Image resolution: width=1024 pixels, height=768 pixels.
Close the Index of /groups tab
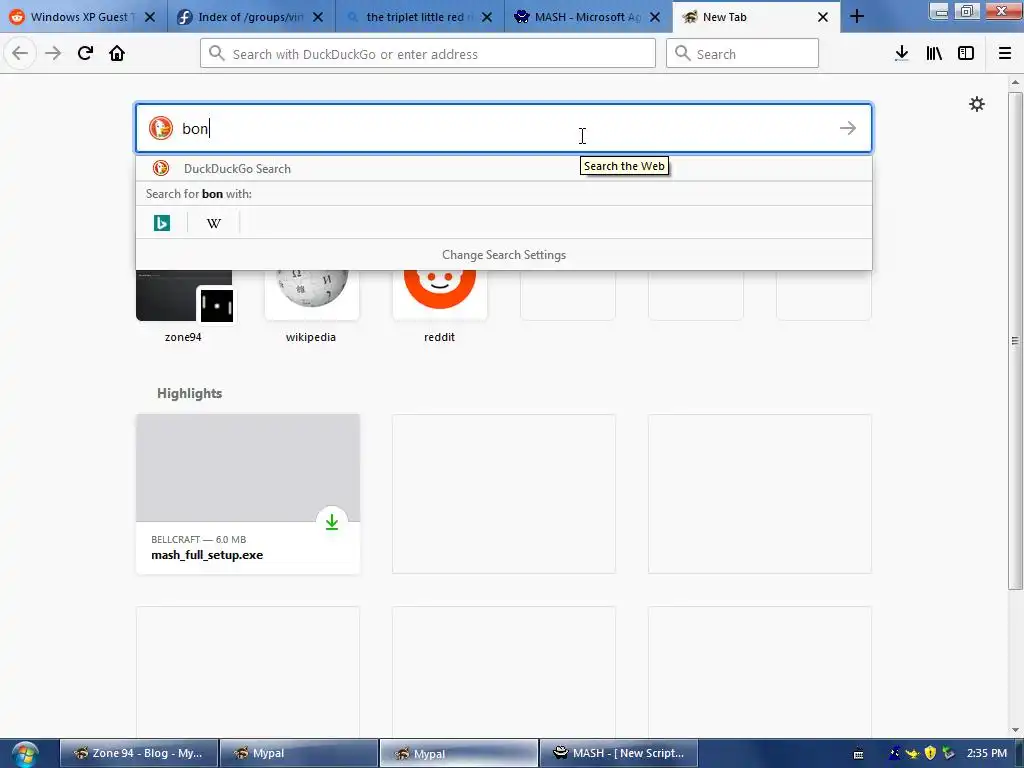pos(318,17)
